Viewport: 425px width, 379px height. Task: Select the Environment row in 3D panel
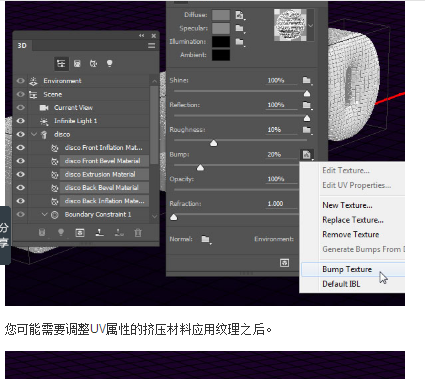click(88, 81)
